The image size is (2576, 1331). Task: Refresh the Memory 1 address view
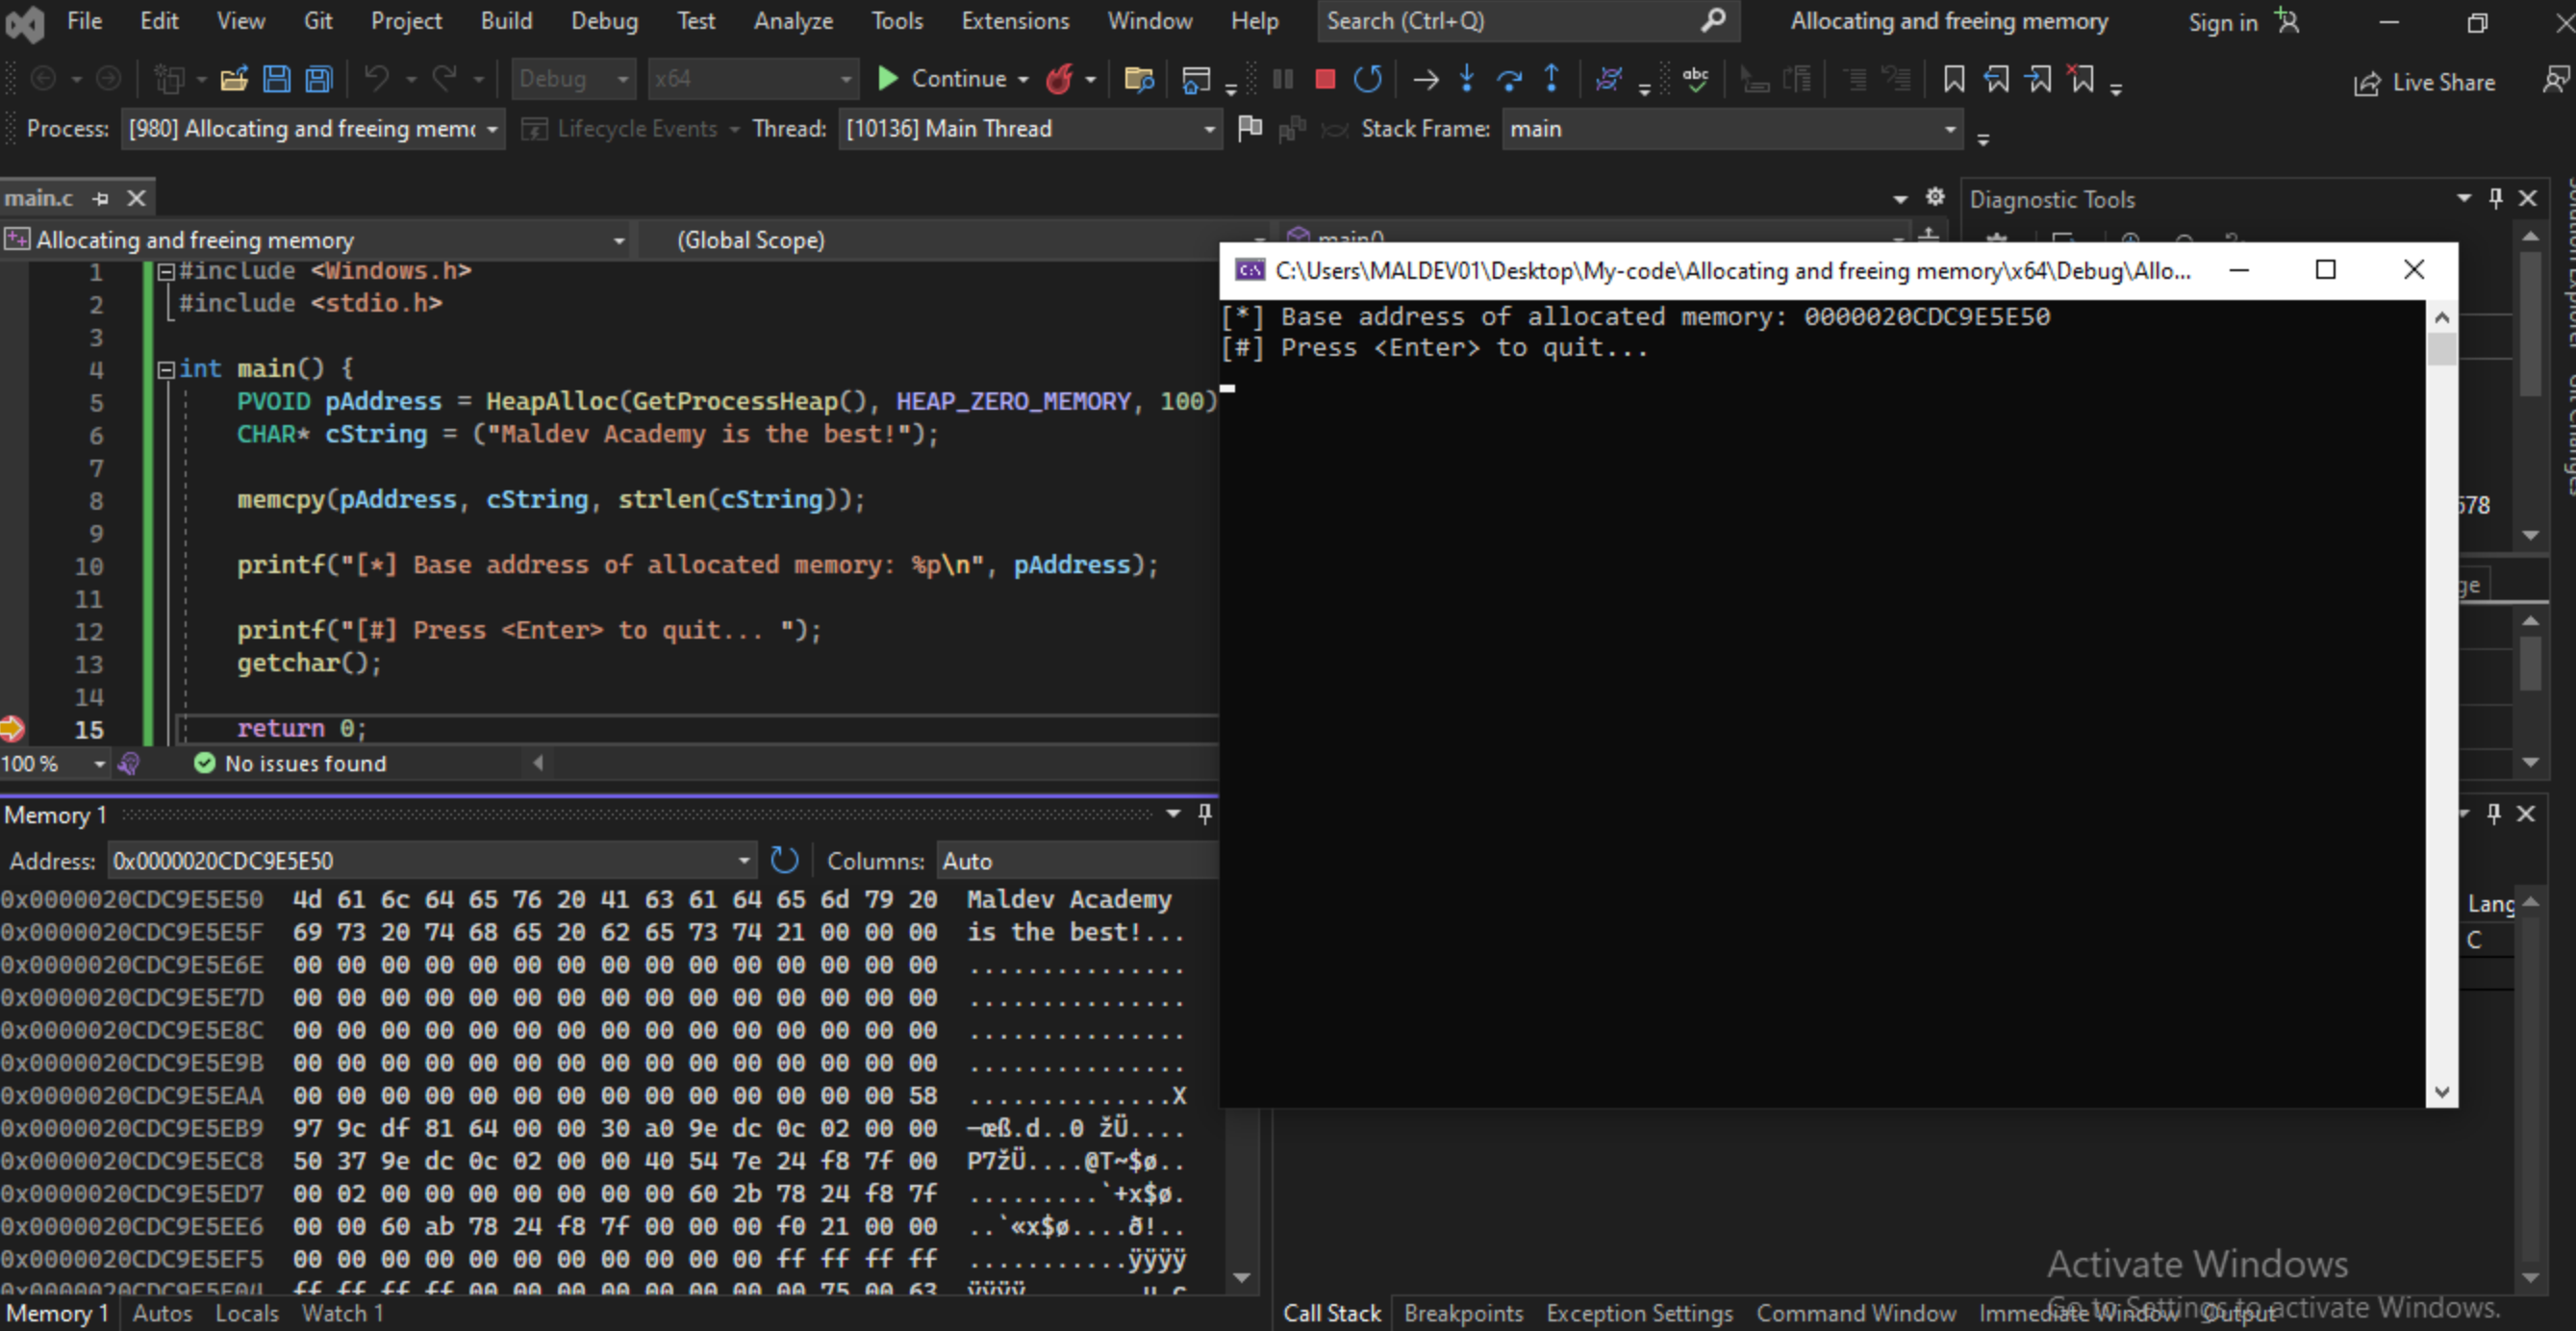[785, 860]
